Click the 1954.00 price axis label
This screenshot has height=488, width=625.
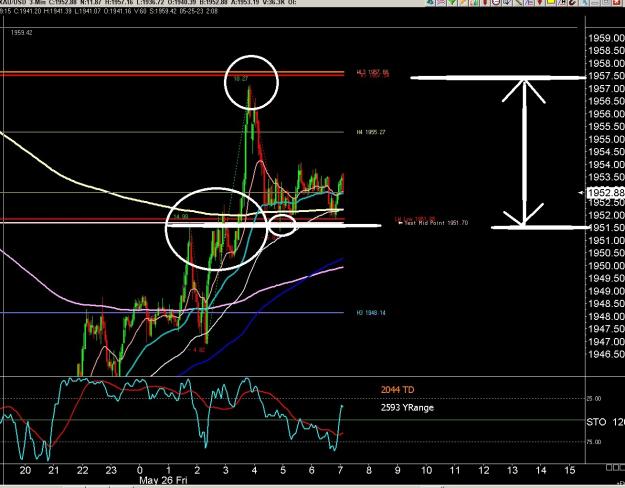[606, 165]
